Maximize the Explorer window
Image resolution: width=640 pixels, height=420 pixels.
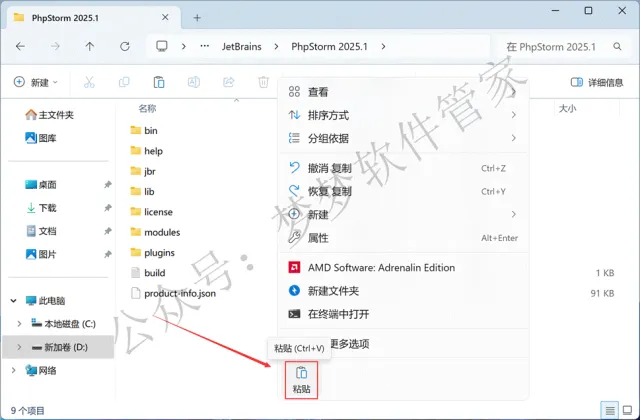coord(588,11)
